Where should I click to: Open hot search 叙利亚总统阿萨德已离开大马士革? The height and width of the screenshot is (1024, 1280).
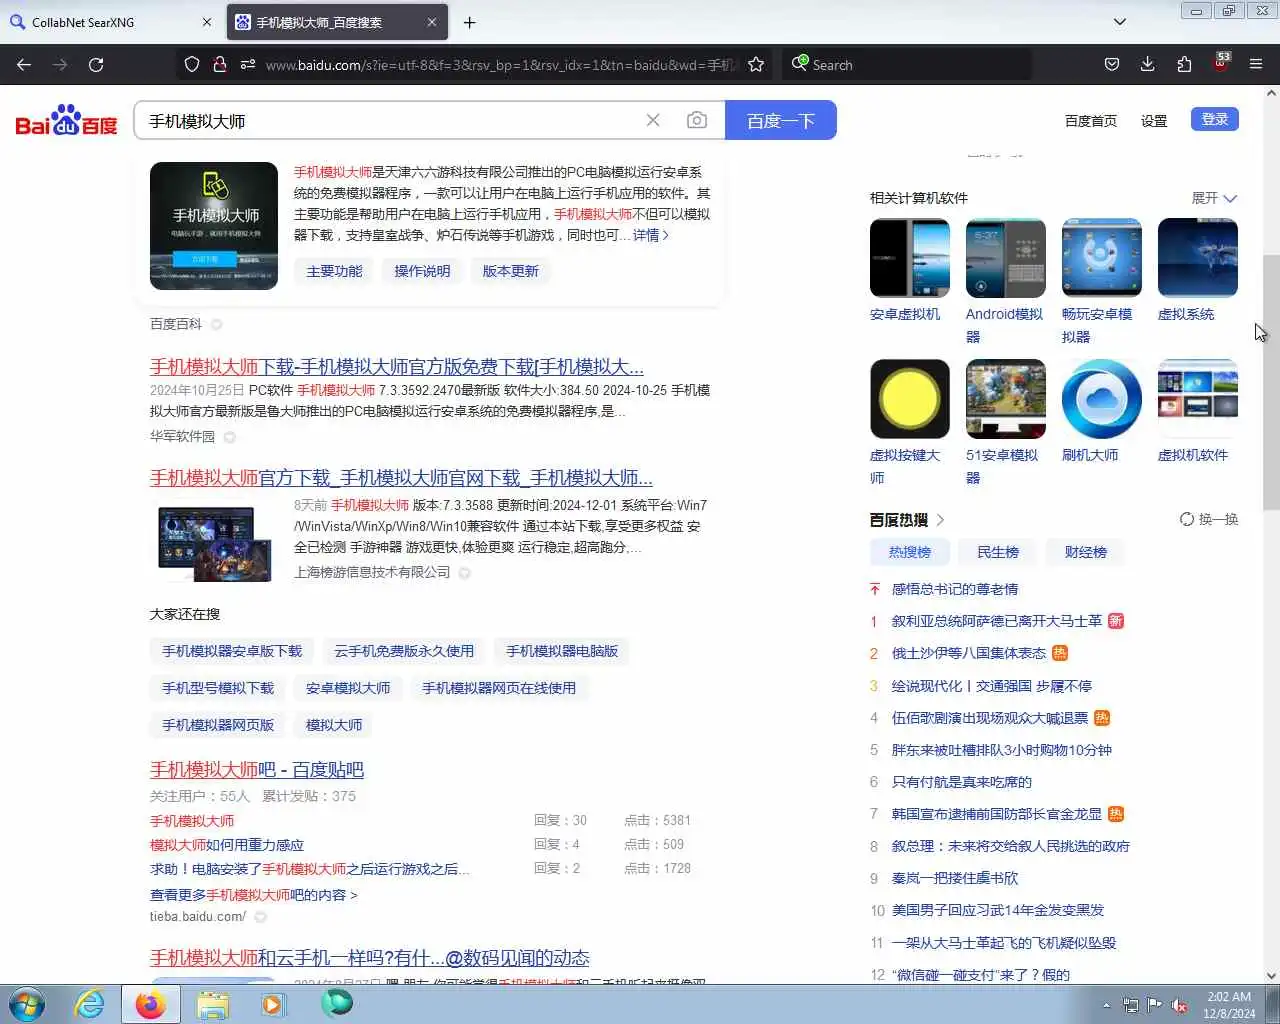tap(997, 621)
